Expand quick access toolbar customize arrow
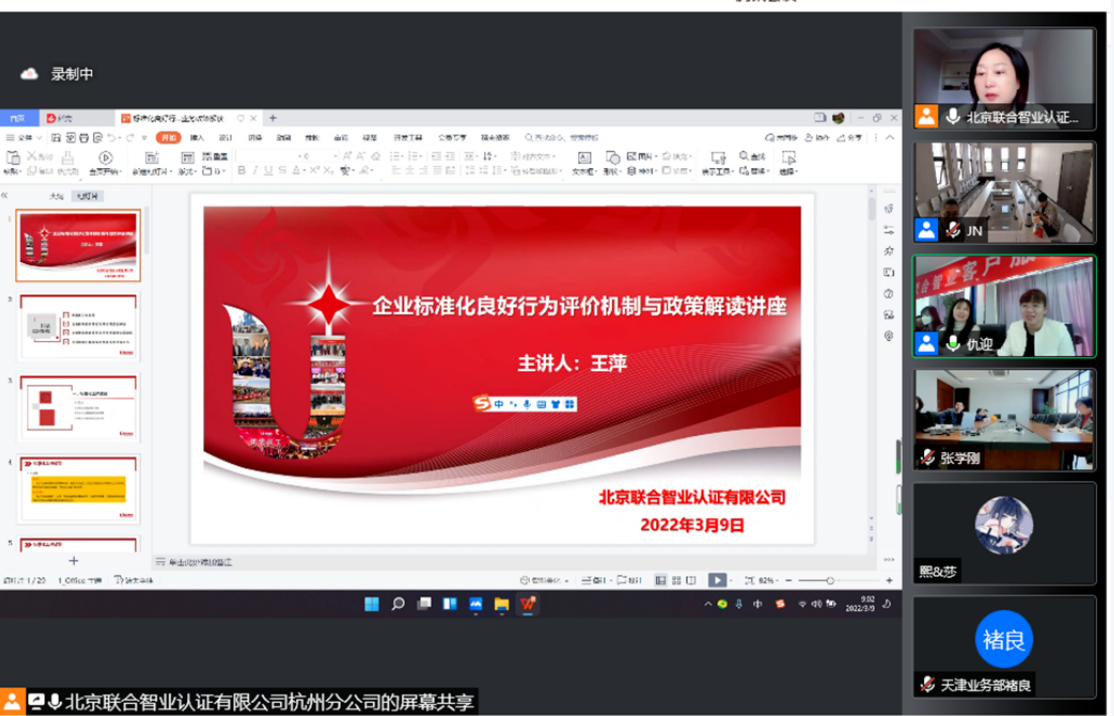 click(x=144, y=138)
